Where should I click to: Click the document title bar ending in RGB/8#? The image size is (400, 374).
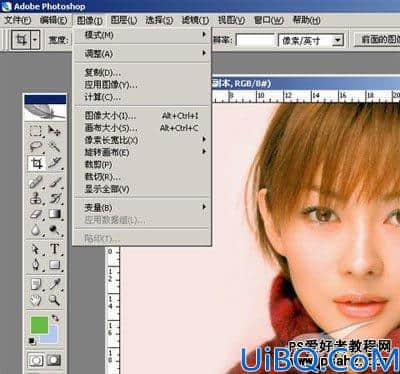306,83
